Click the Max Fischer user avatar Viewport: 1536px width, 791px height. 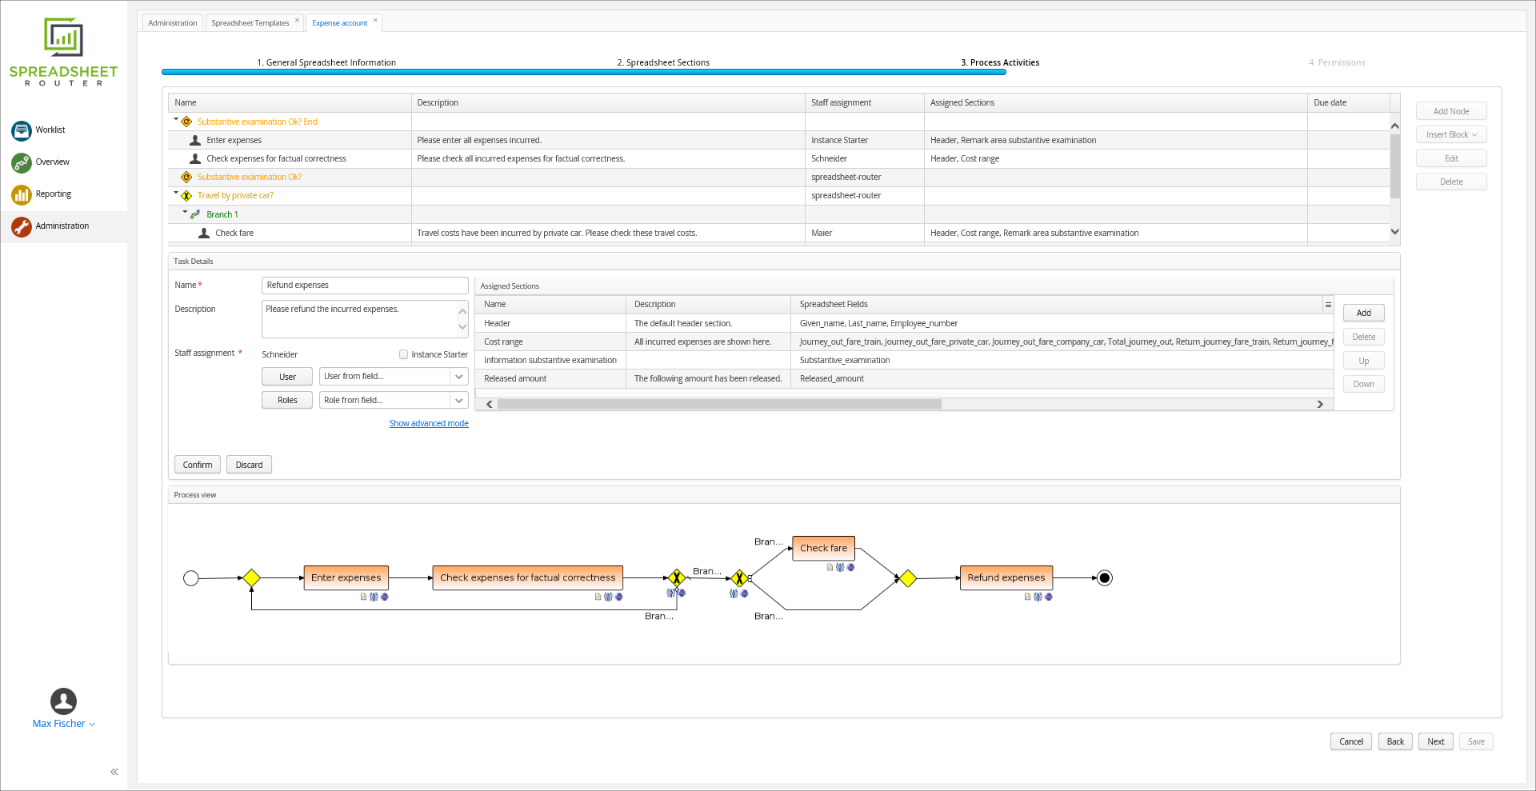(63, 701)
